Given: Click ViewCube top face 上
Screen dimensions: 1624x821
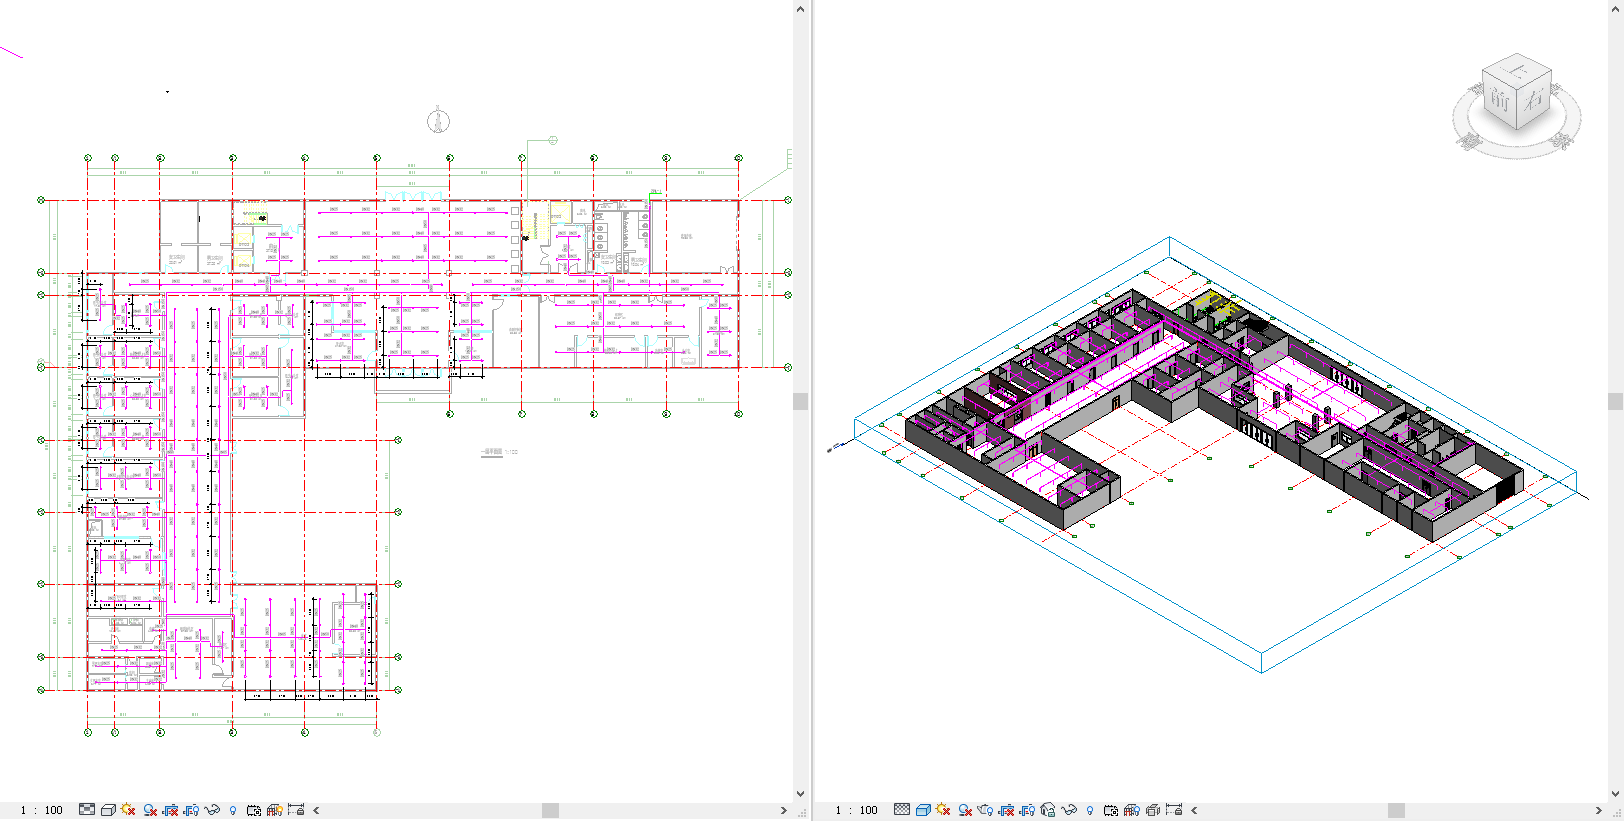Looking at the screenshot, I should (x=1517, y=71).
